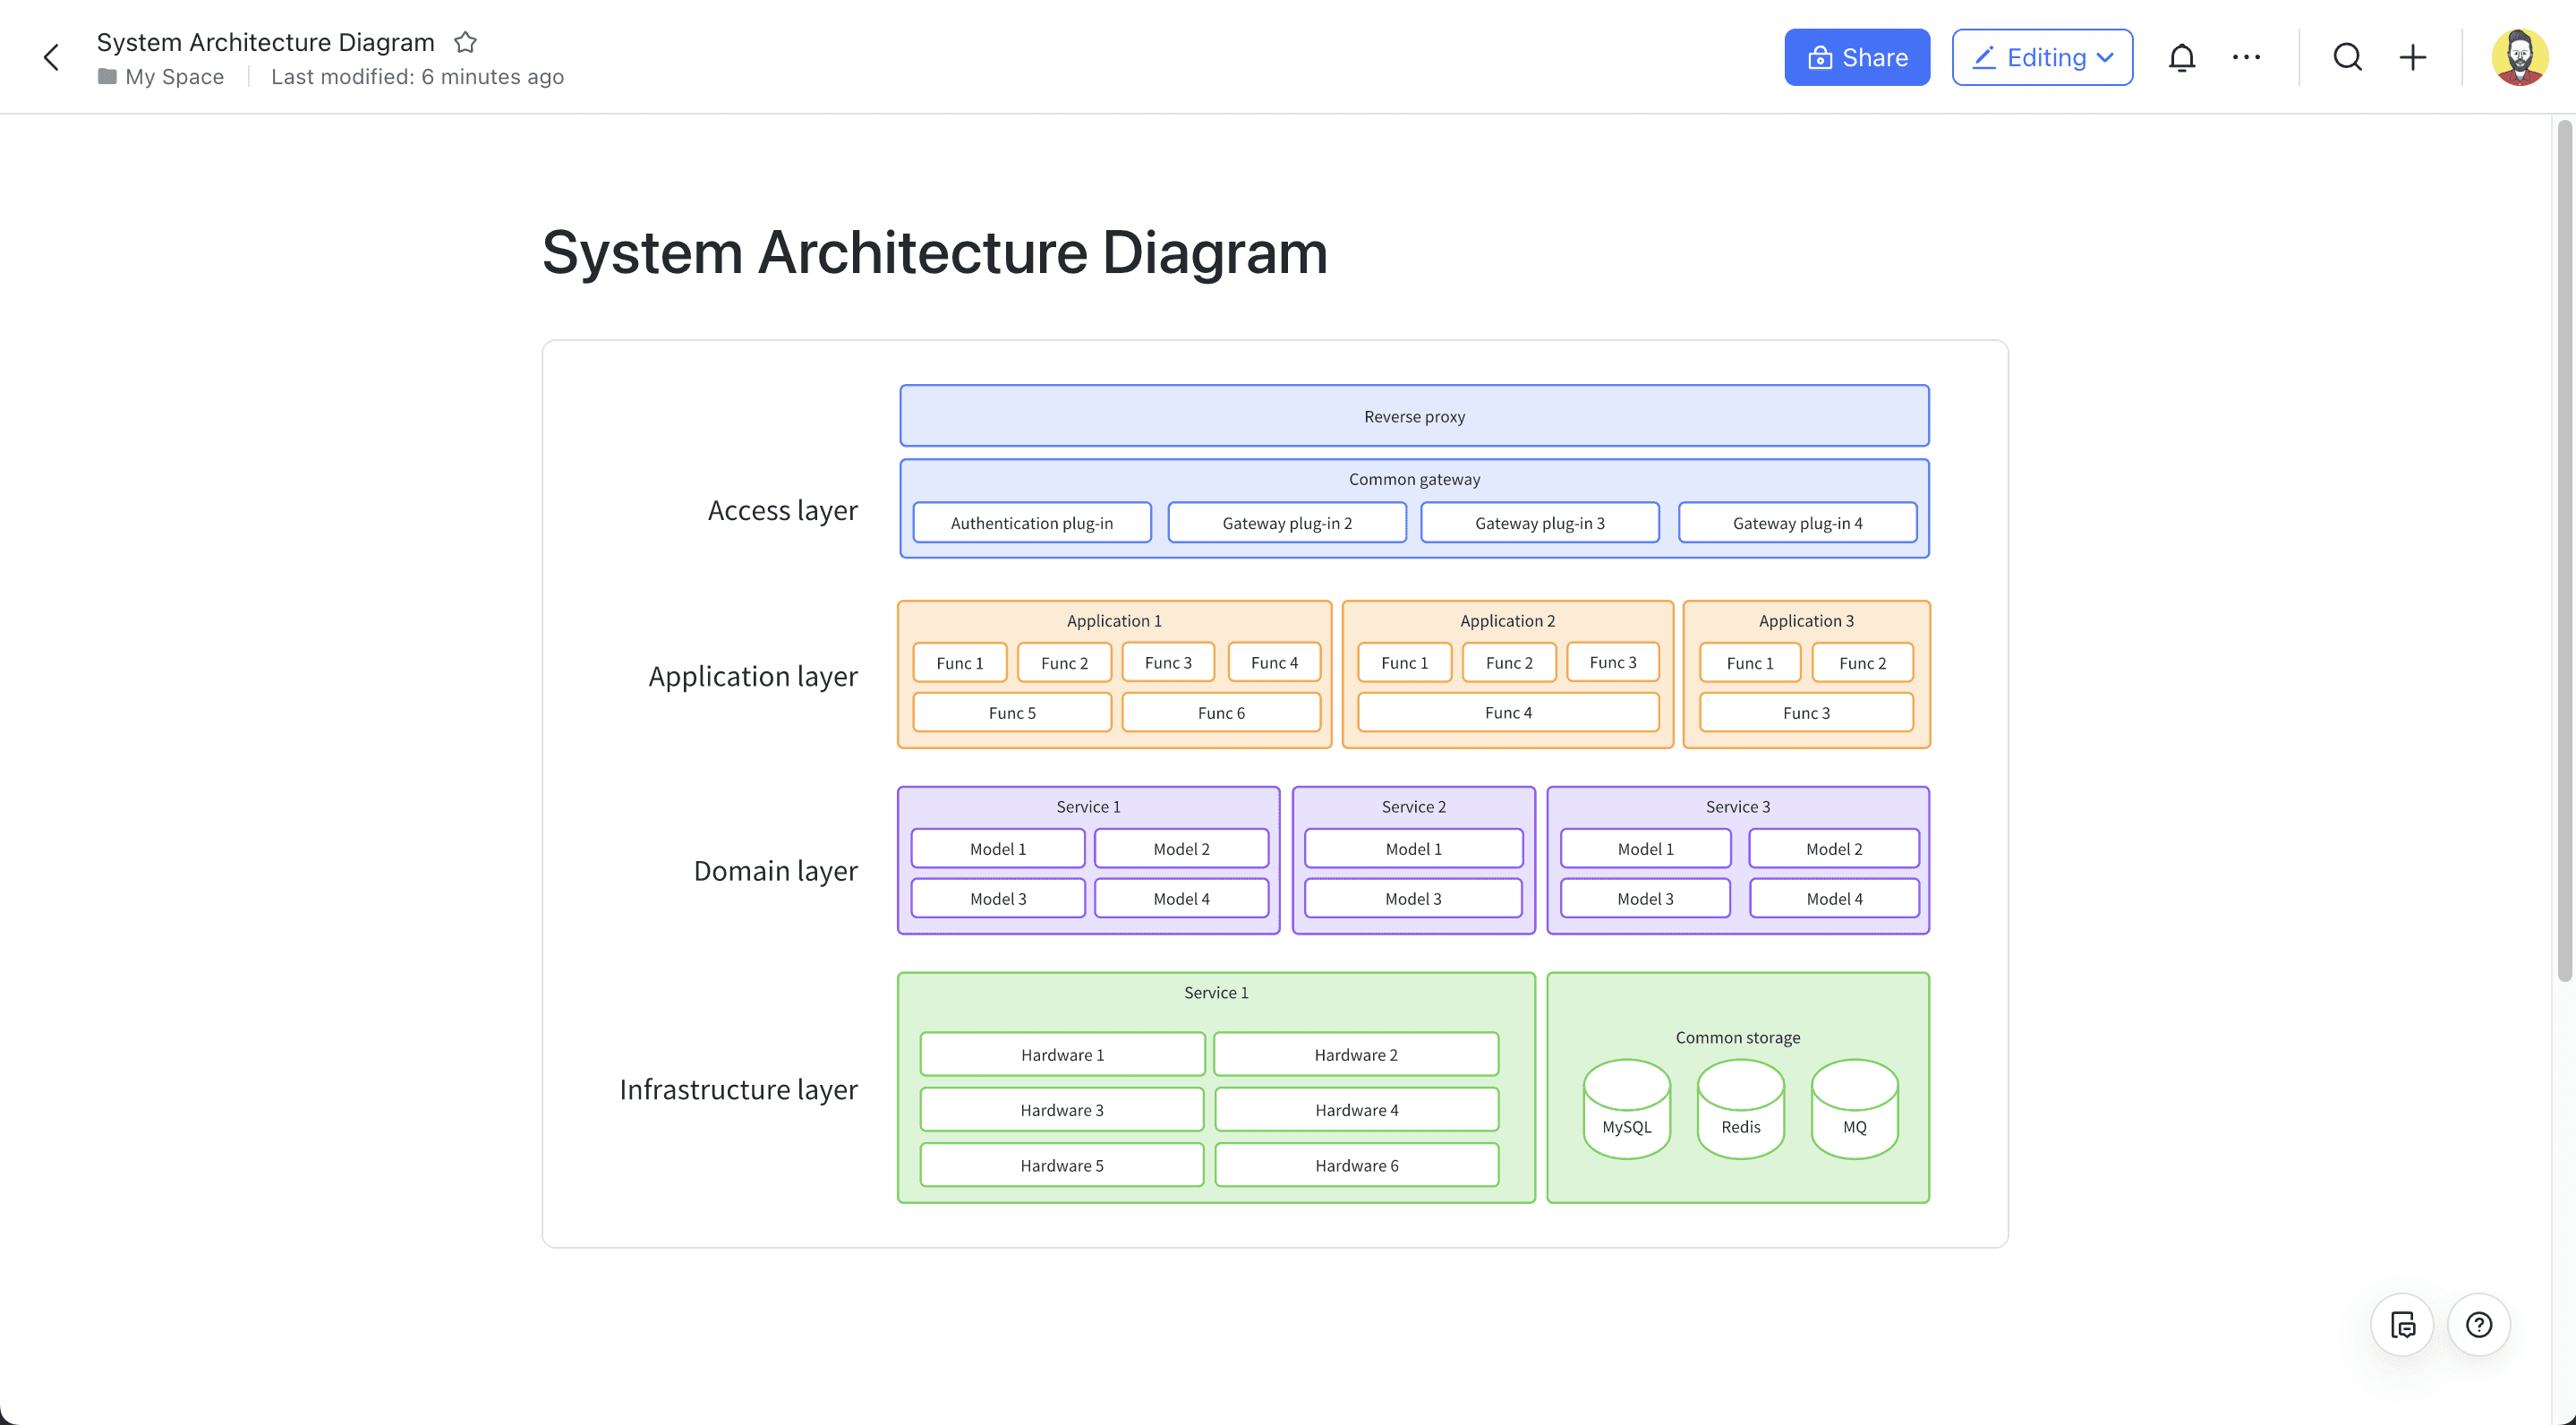Viewport: 2576px width, 1425px height.
Task: Open search with the magnifier icon
Action: (x=2347, y=57)
